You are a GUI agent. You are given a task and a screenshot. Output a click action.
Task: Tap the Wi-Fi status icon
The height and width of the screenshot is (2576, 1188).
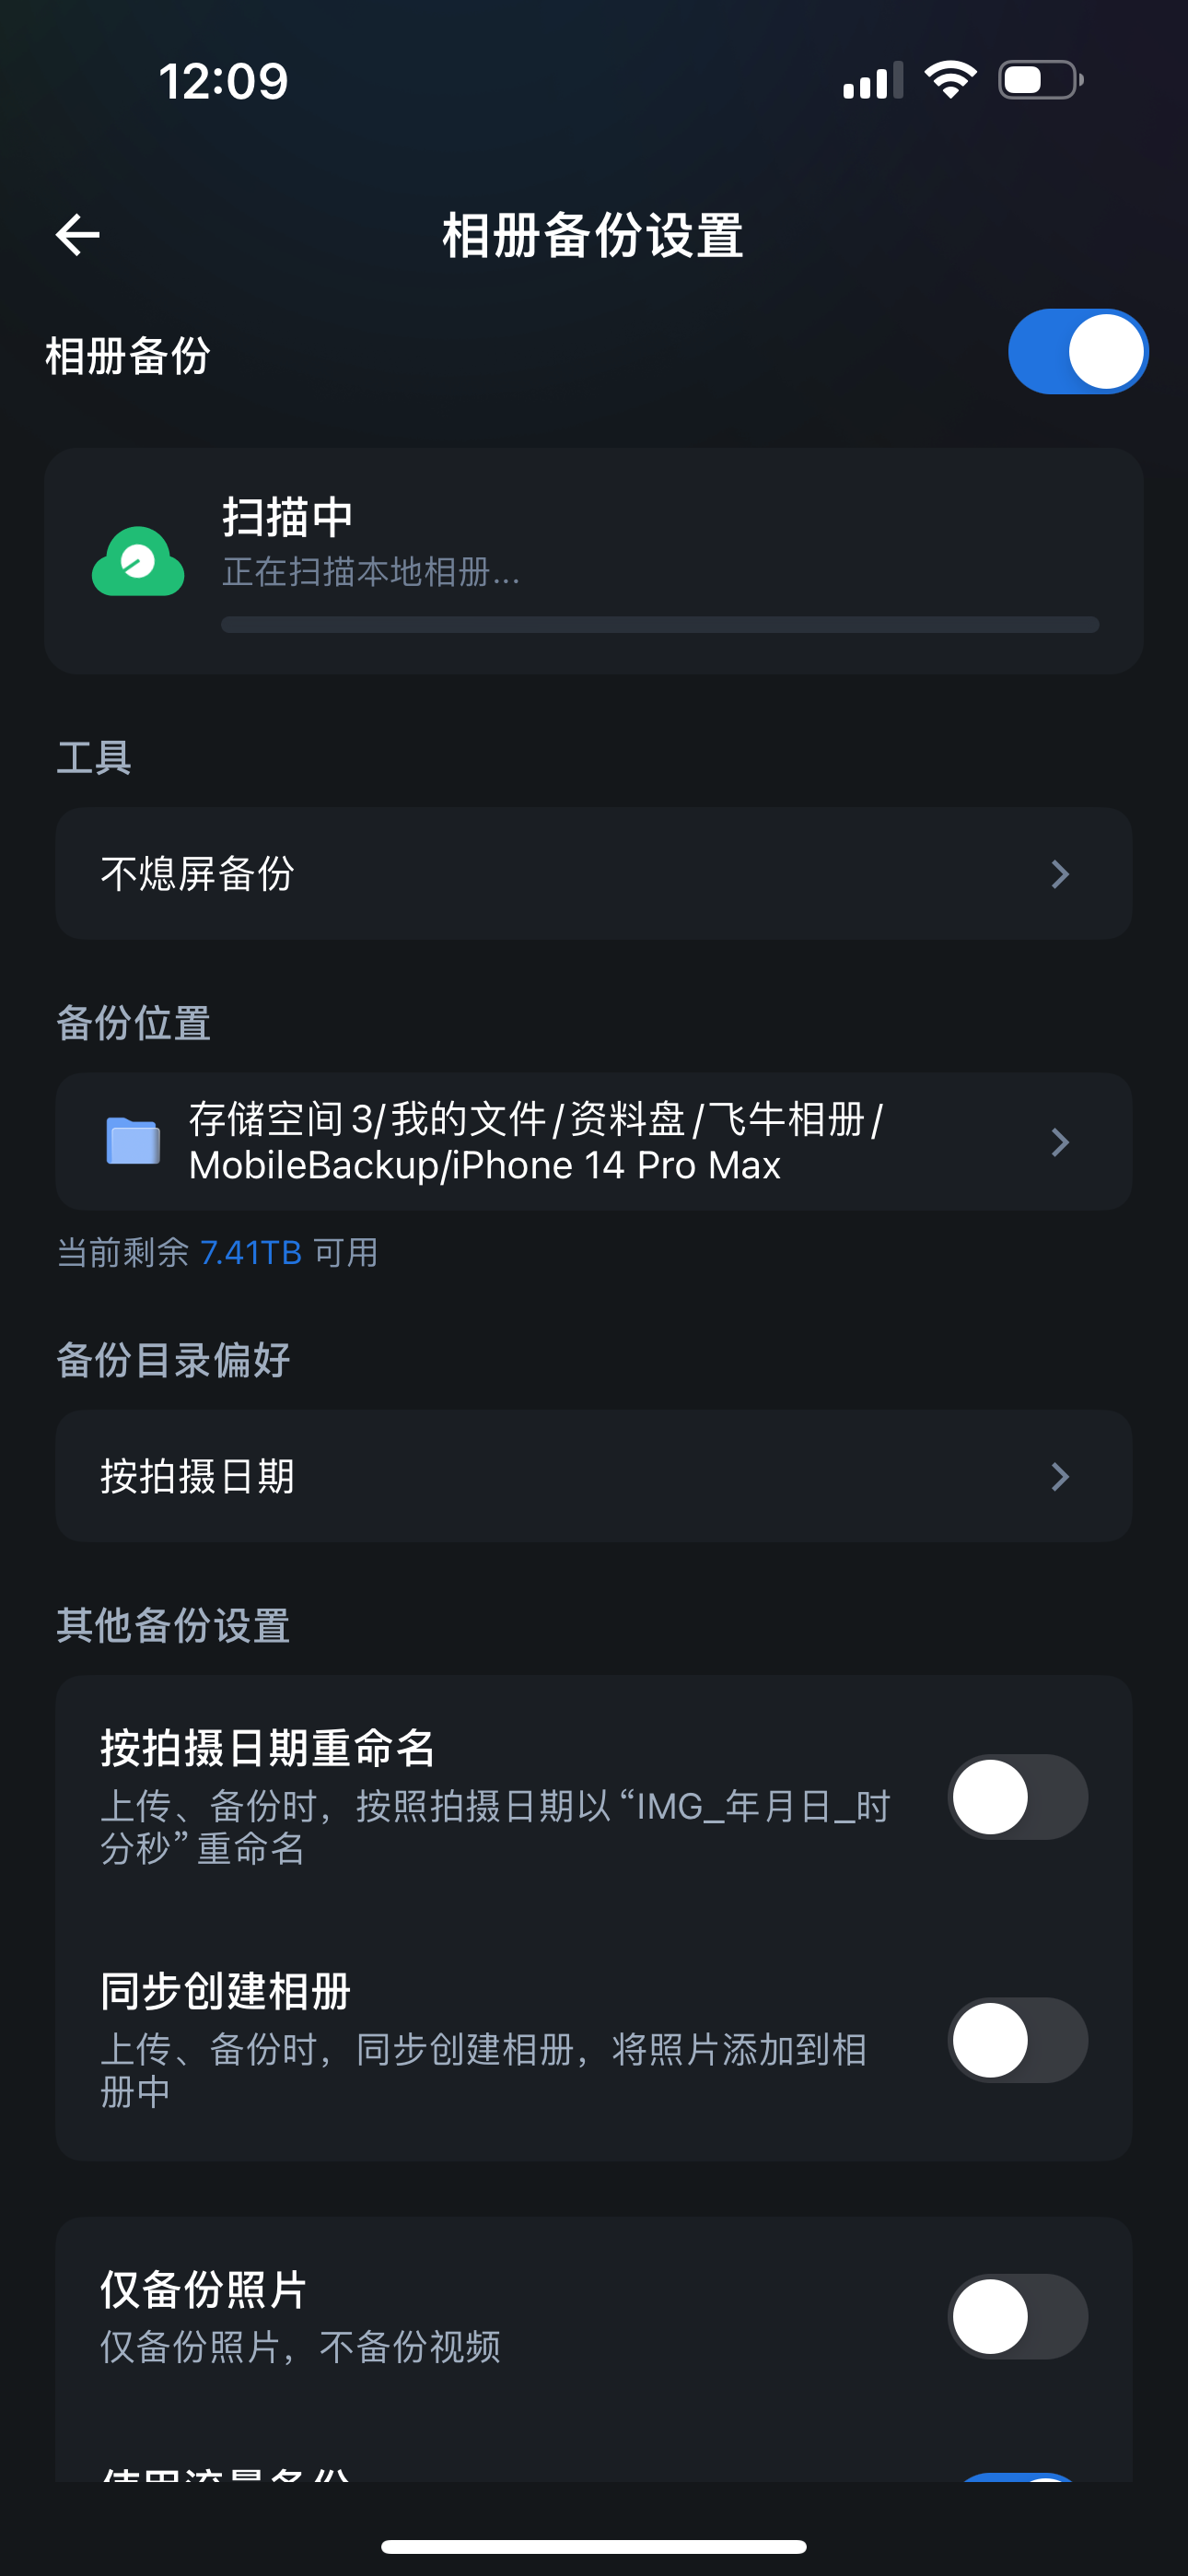tap(950, 80)
